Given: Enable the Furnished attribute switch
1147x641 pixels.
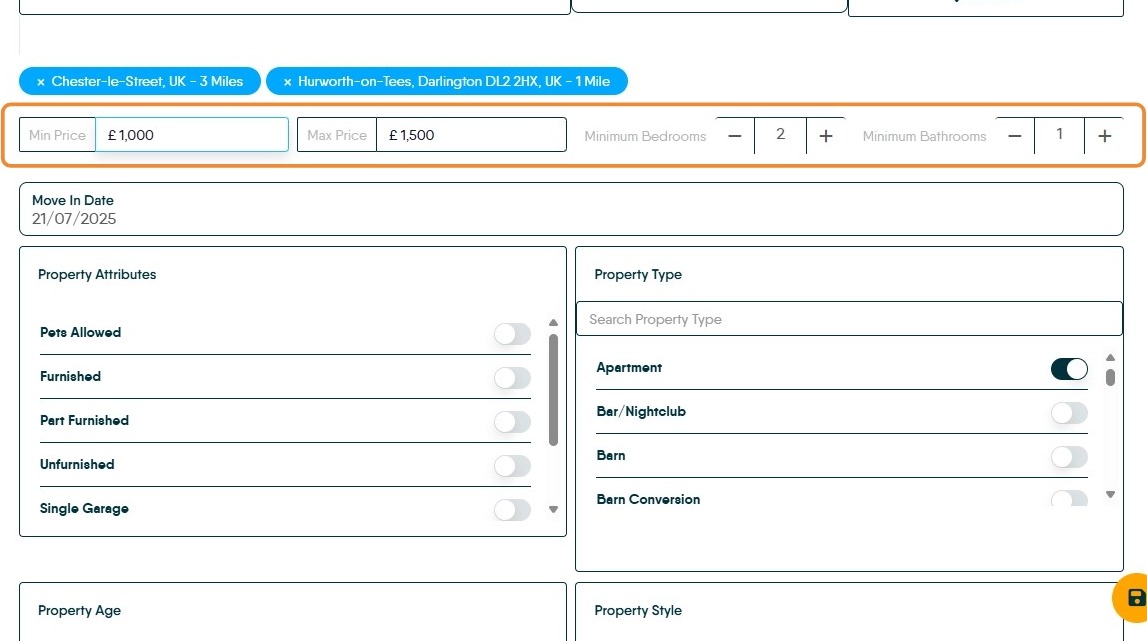Looking at the screenshot, I should 512,378.
